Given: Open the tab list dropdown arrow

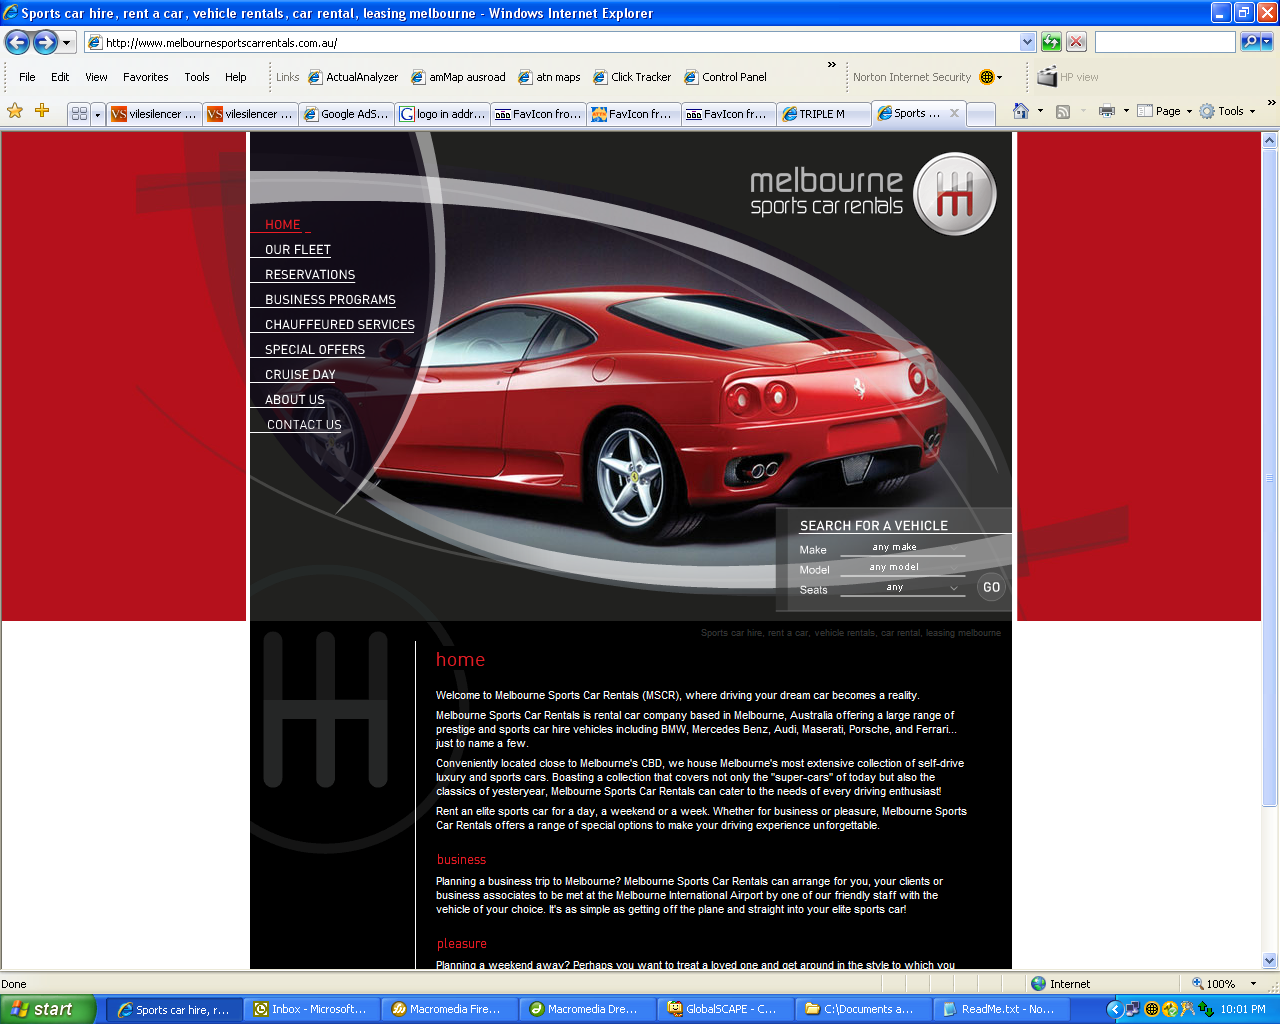Looking at the screenshot, I should [x=97, y=114].
